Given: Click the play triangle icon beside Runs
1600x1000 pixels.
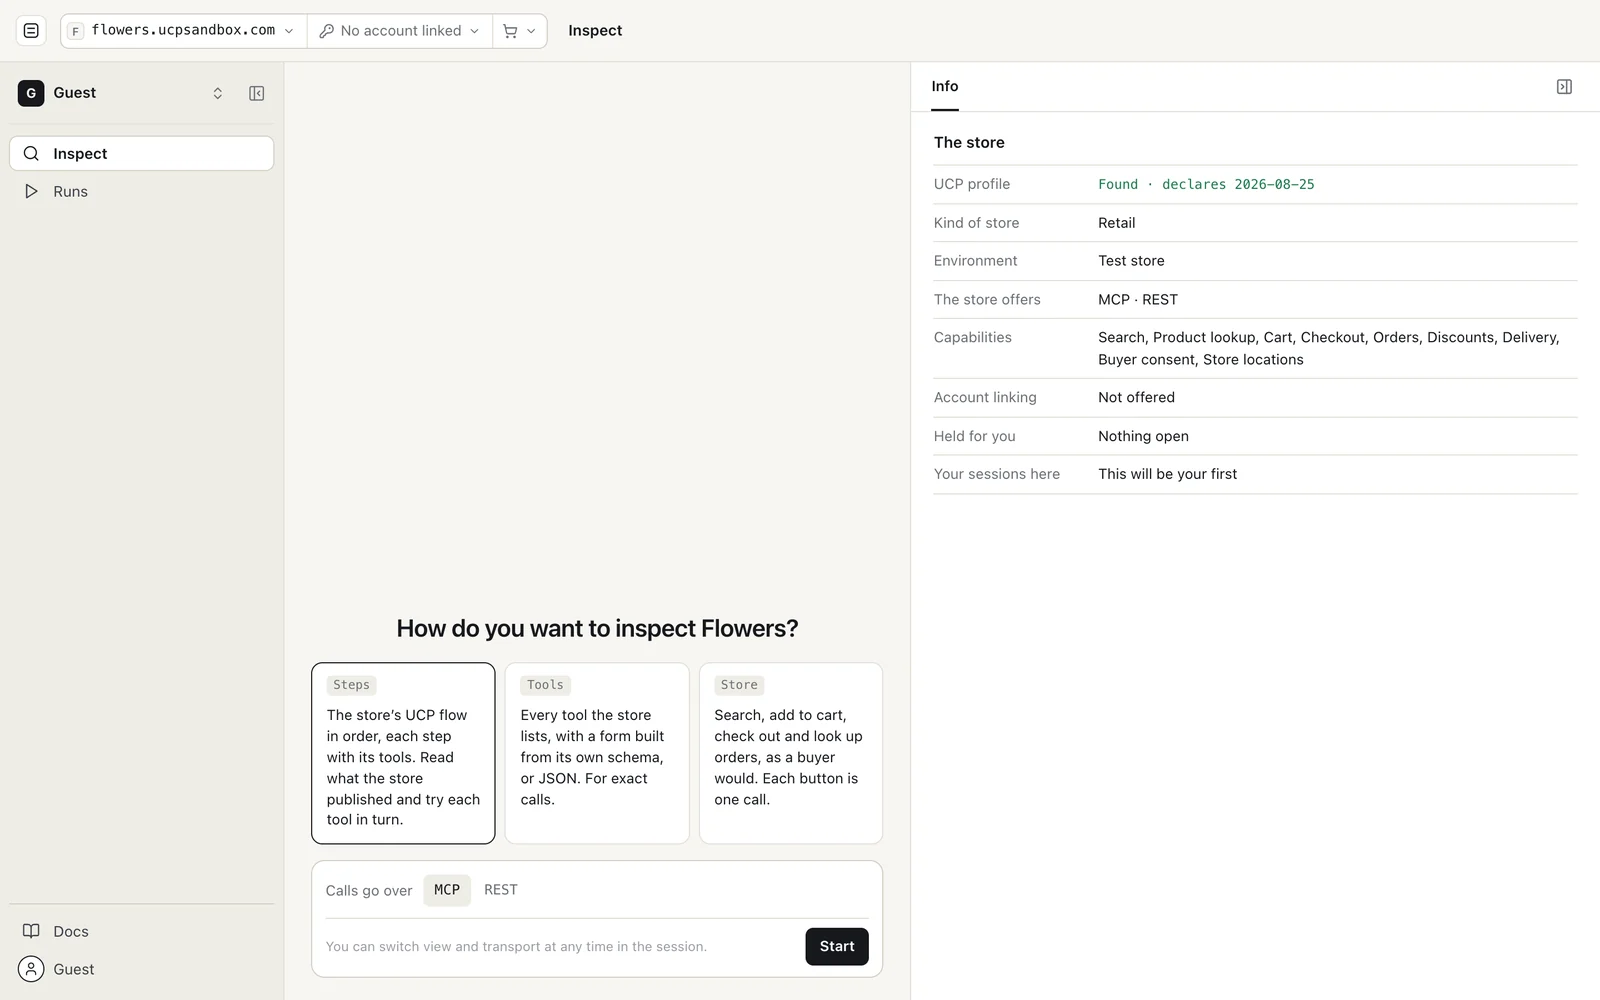Looking at the screenshot, I should (x=31, y=191).
